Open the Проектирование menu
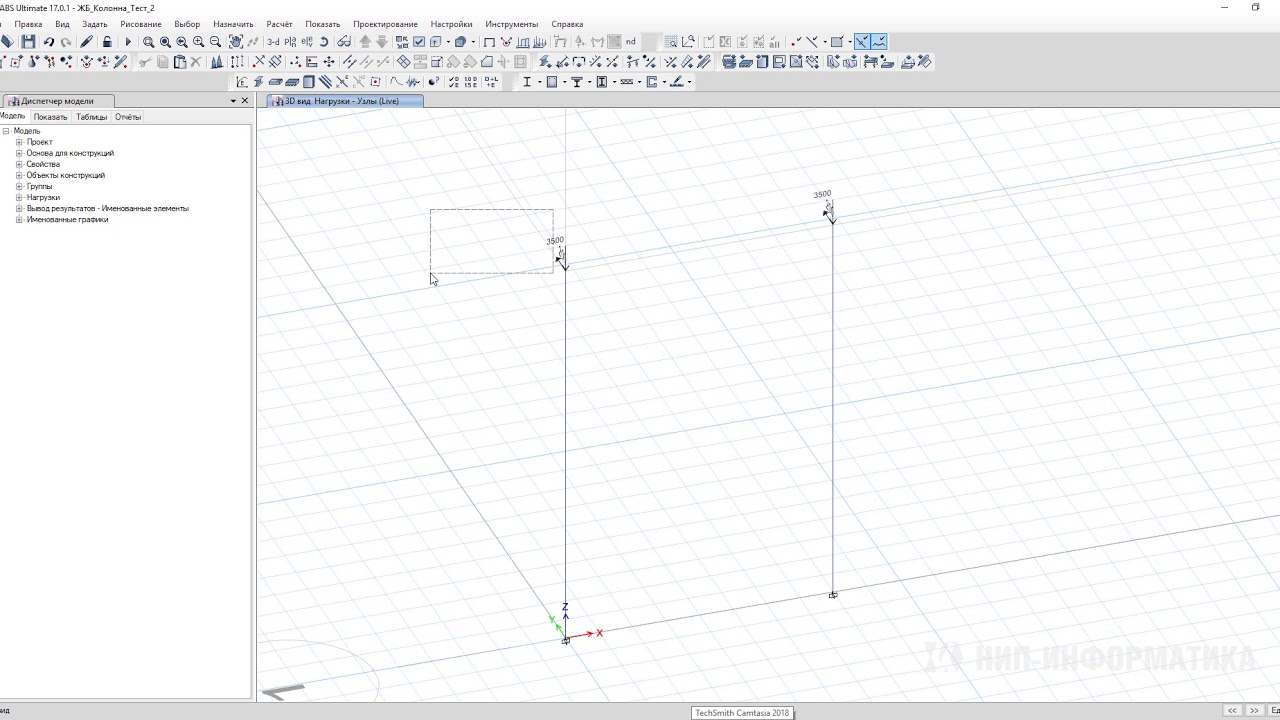The height and width of the screenshot is (720, 1280). point(385,24)
